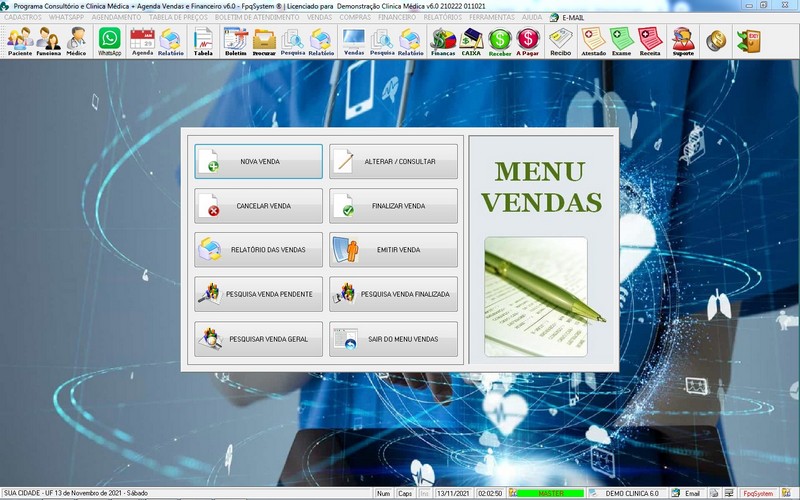Click the EMITIR VENDA button
Screen dimensions: 800x500
393,249
